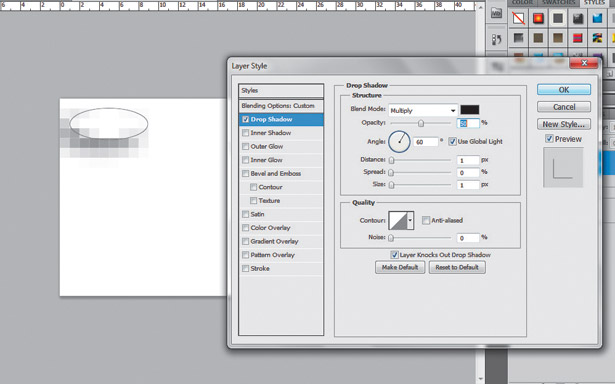Enable the Inner Shadow checkbox
Viewport: 615px width, 384px height.
(x=246, y=133)
